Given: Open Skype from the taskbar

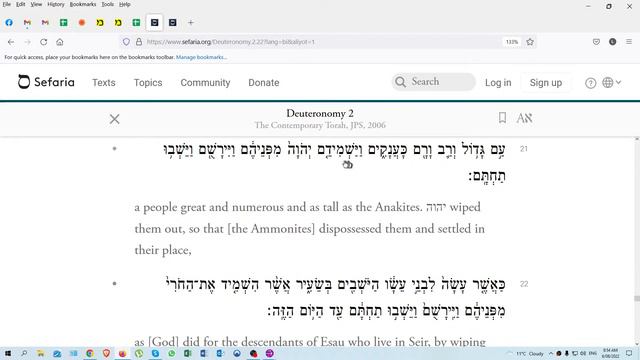Looking at the screenshot, I should click(155, 353).
